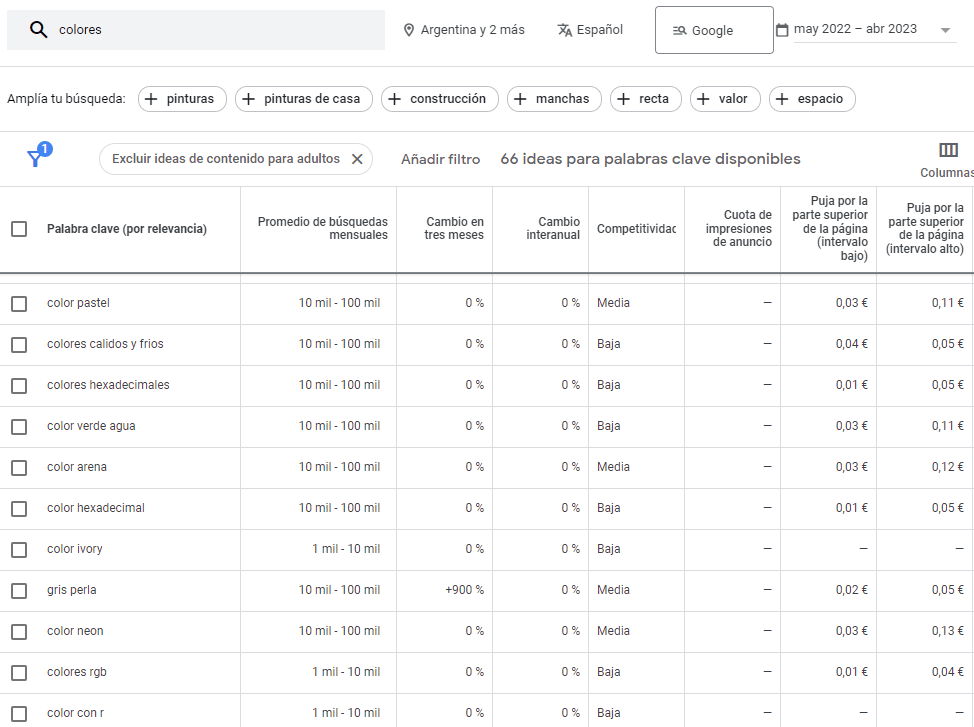Check the colores calidos y frios row
The image size is (974, 727).
point(19,344)
